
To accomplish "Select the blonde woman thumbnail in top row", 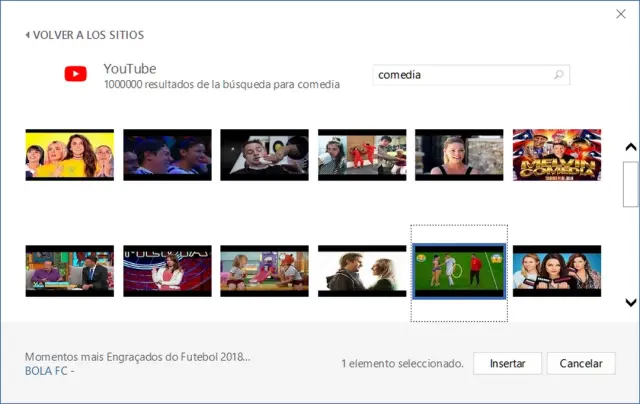I will pos(459,155).
